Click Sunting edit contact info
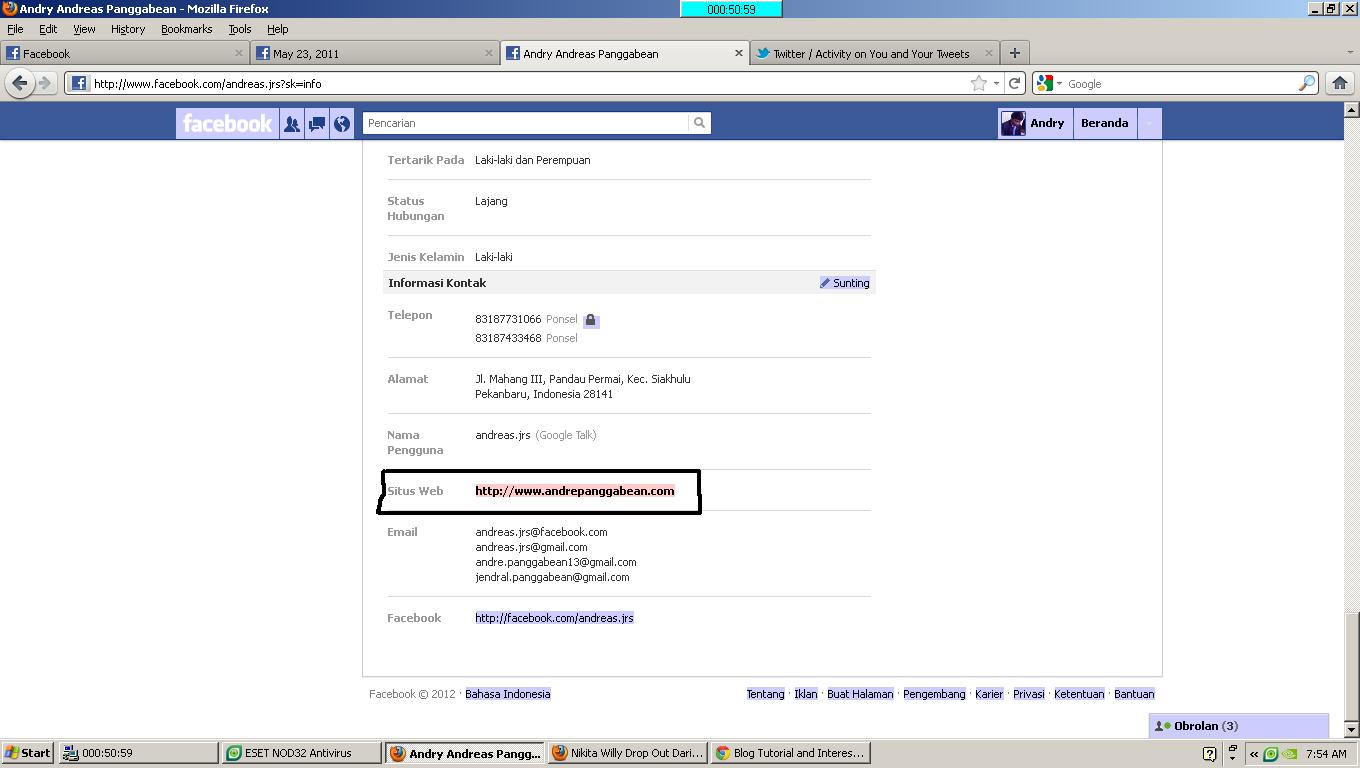1360x768 pixels. coord(845,283)
